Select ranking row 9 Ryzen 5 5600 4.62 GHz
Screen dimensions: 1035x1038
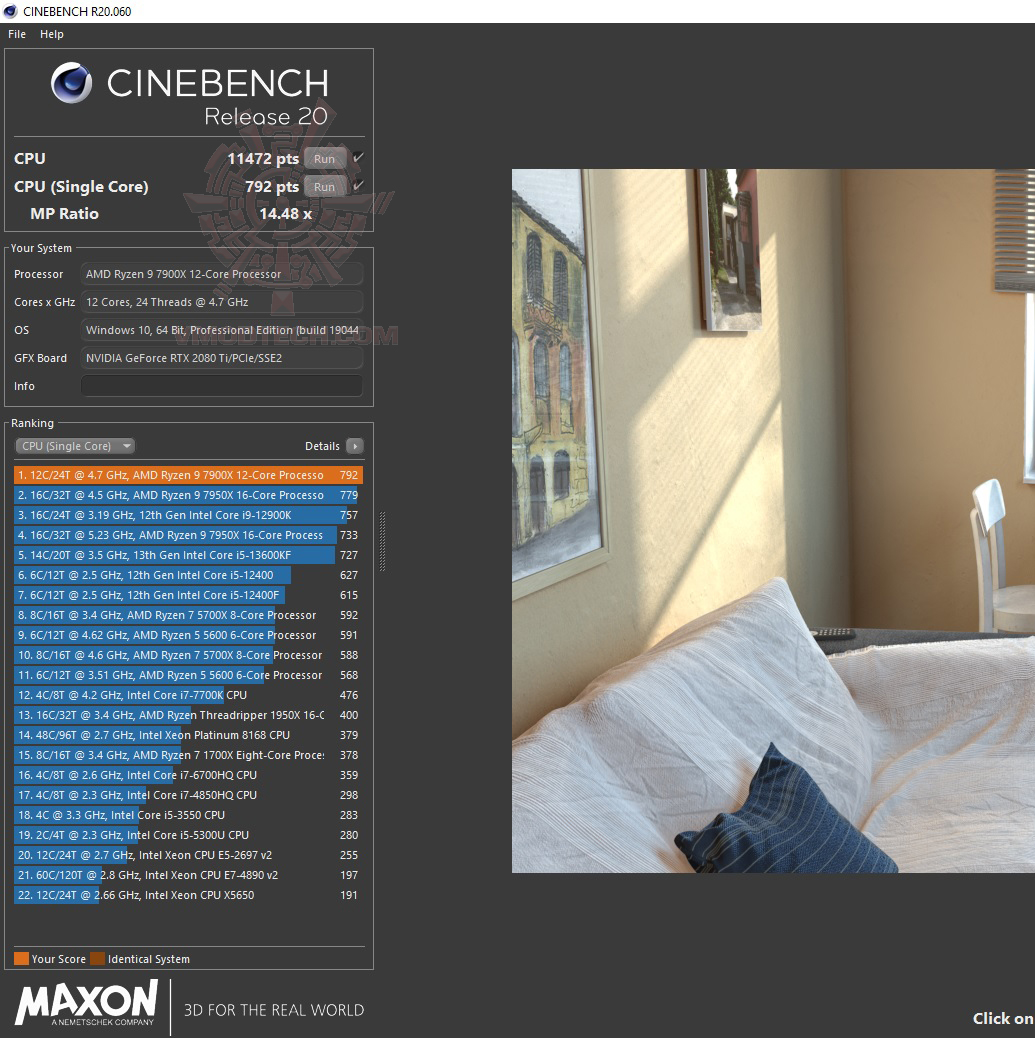[x=188, y=635]
